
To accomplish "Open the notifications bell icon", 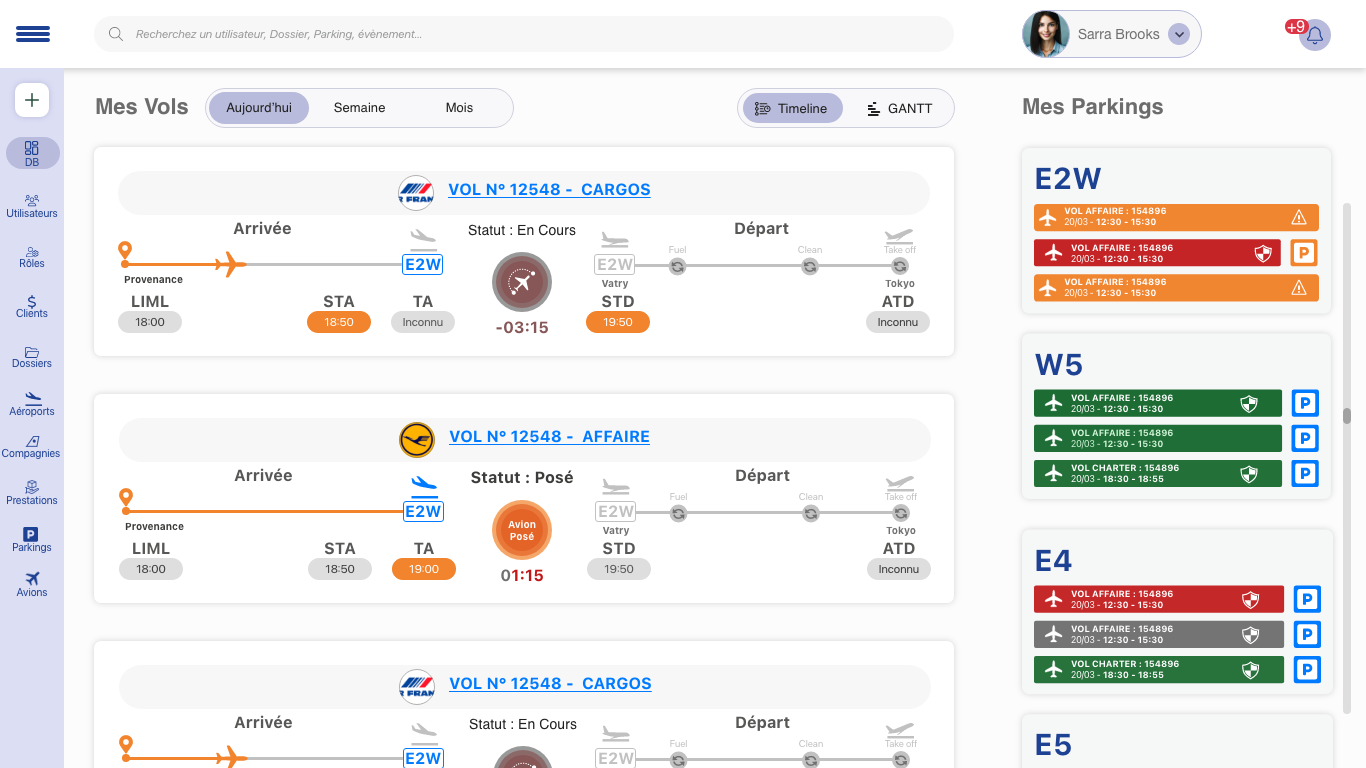I will pyautogui.click(x=1315, y=36).
